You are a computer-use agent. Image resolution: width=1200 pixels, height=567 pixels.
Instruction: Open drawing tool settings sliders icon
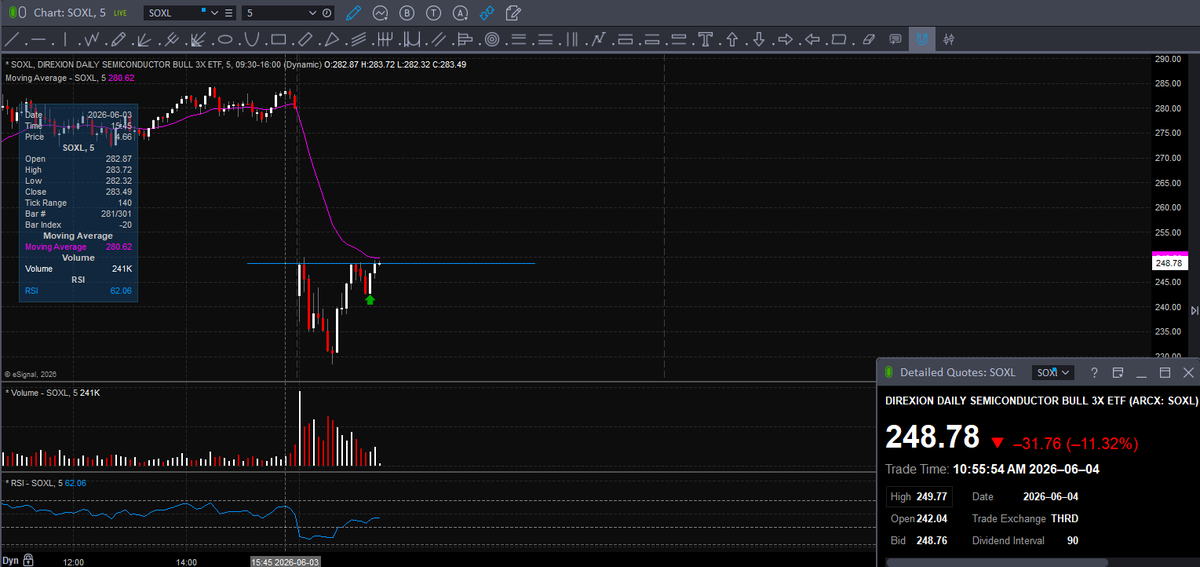(949, 39)
